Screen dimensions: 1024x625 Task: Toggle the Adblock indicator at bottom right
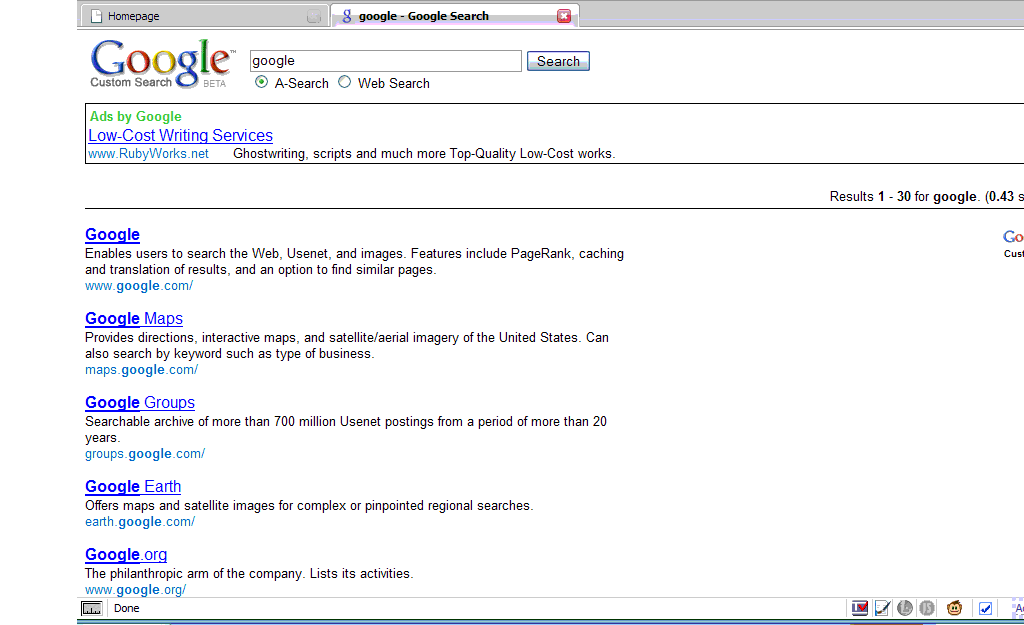click(x=1018, y=608)
